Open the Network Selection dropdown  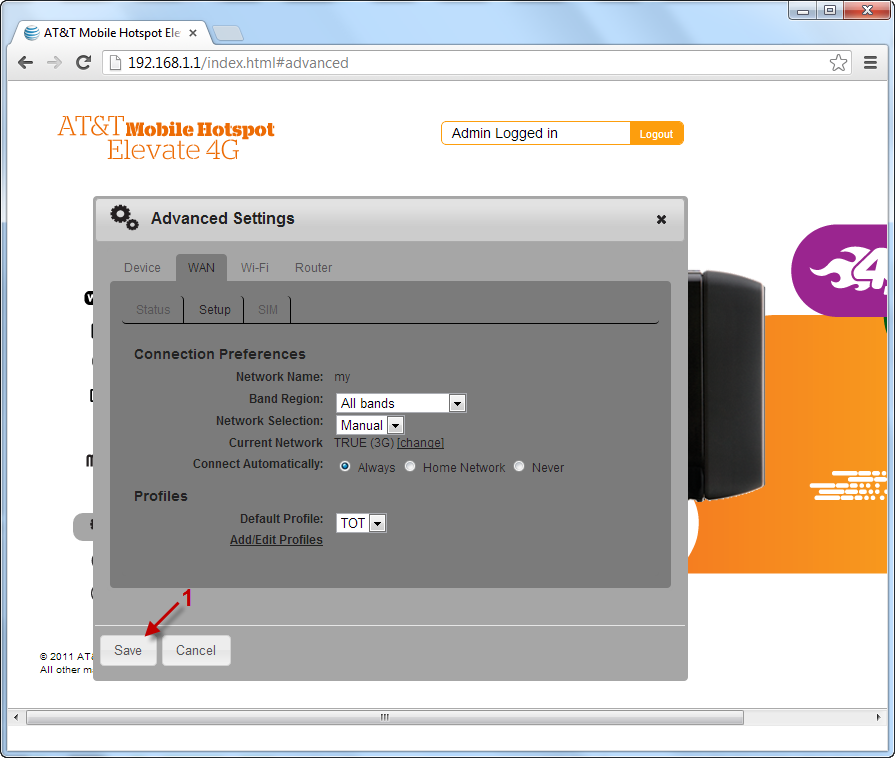click(x=370, y=425)
